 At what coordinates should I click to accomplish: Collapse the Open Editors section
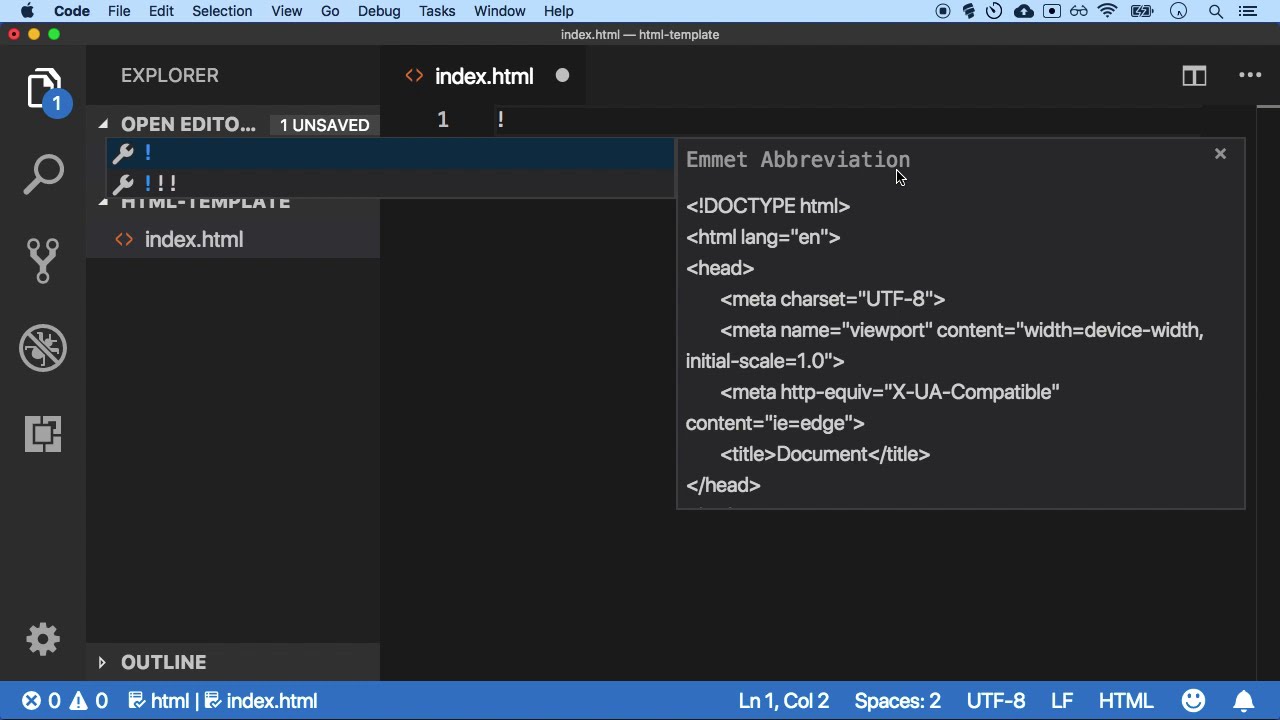[x=103, y=124]
